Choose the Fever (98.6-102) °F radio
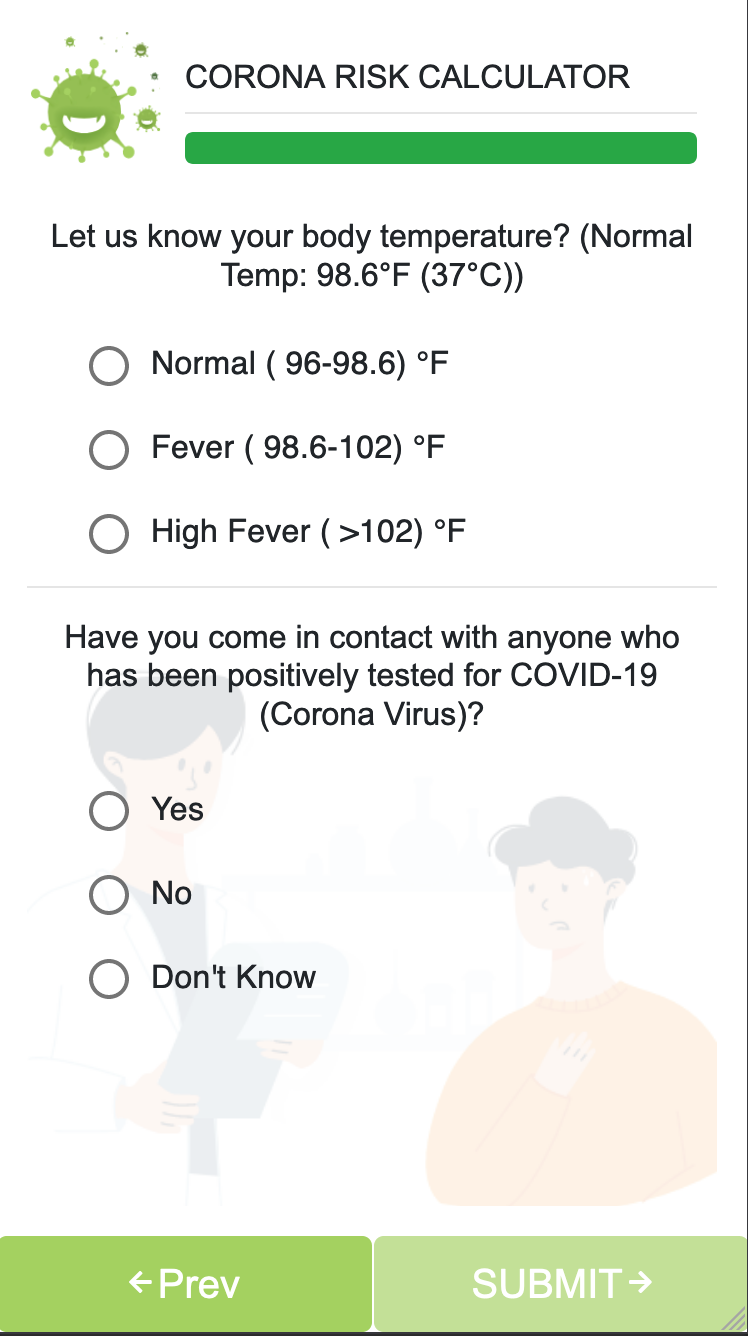 click(x=109, y=449)
